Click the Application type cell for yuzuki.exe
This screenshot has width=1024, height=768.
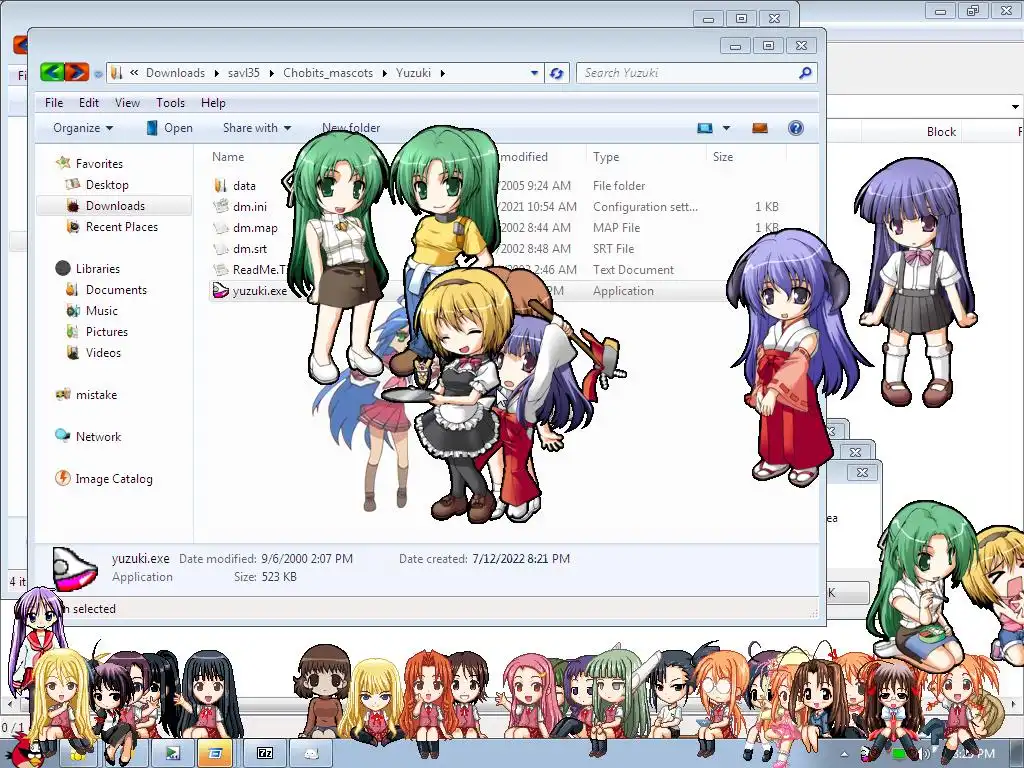coord(623,291)
